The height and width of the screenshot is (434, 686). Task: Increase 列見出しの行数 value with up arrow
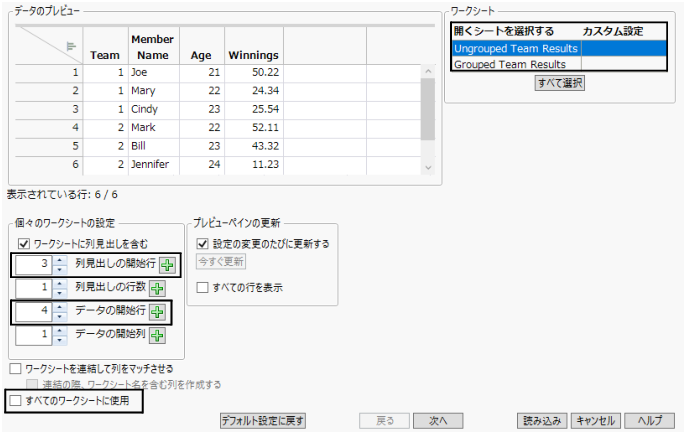60,284
